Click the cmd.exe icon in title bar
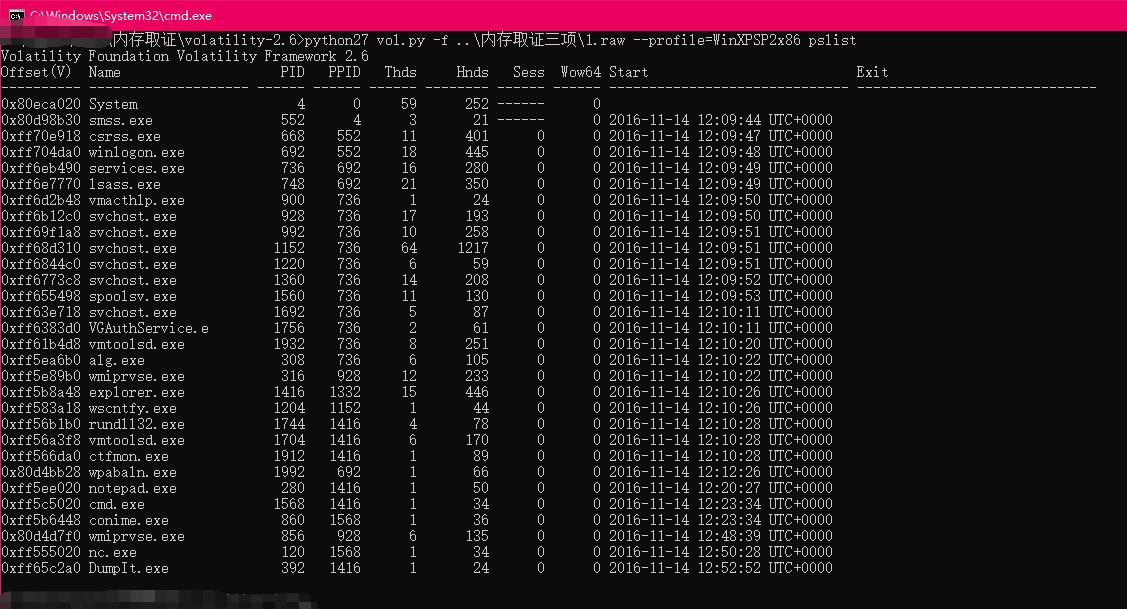Screen dimensions: 1127x609 click(x=14, y=15)
